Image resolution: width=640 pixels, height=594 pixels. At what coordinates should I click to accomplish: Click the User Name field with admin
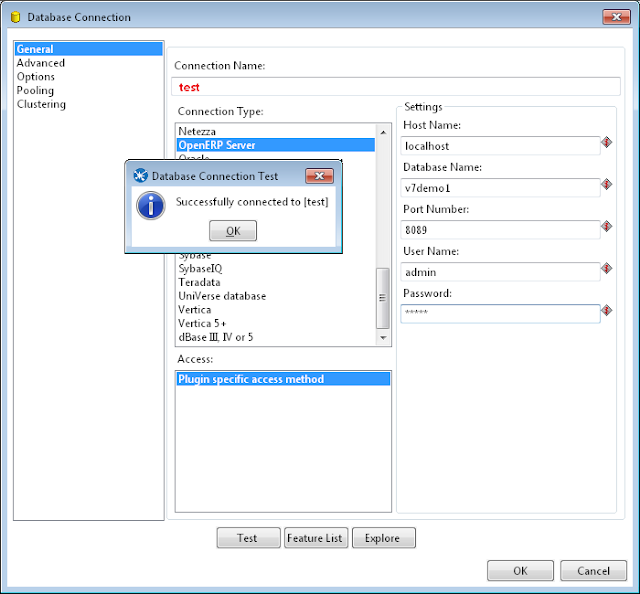coord(500,272)
